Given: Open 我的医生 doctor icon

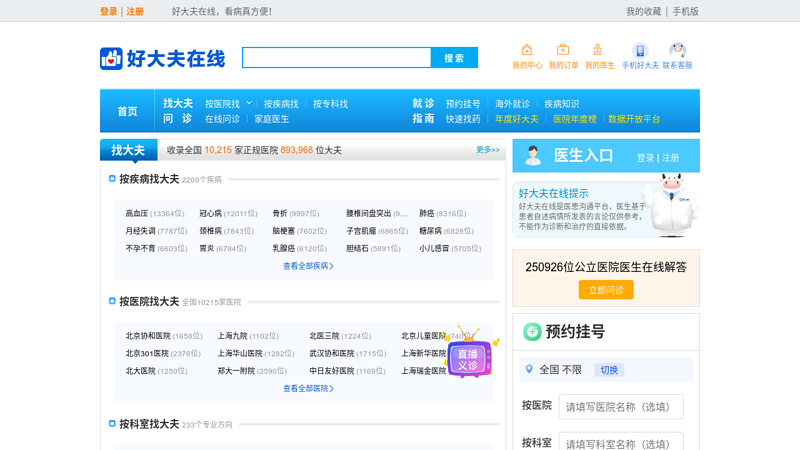Looking at the screenshot, I should [x=597, y=50].
